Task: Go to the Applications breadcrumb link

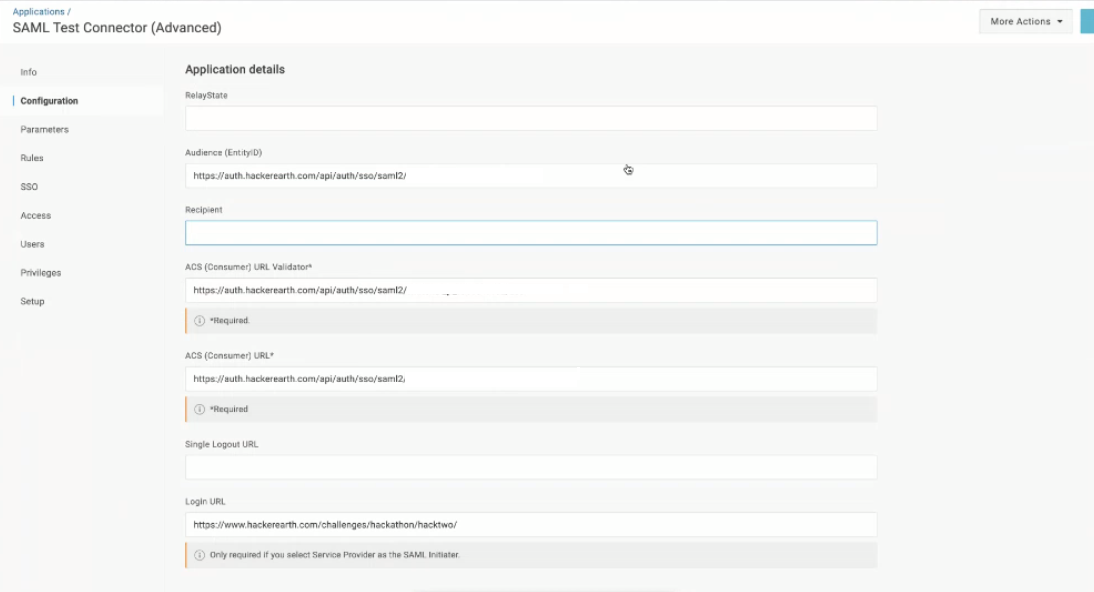Action: pyautogui.click(x=38, y=12)
